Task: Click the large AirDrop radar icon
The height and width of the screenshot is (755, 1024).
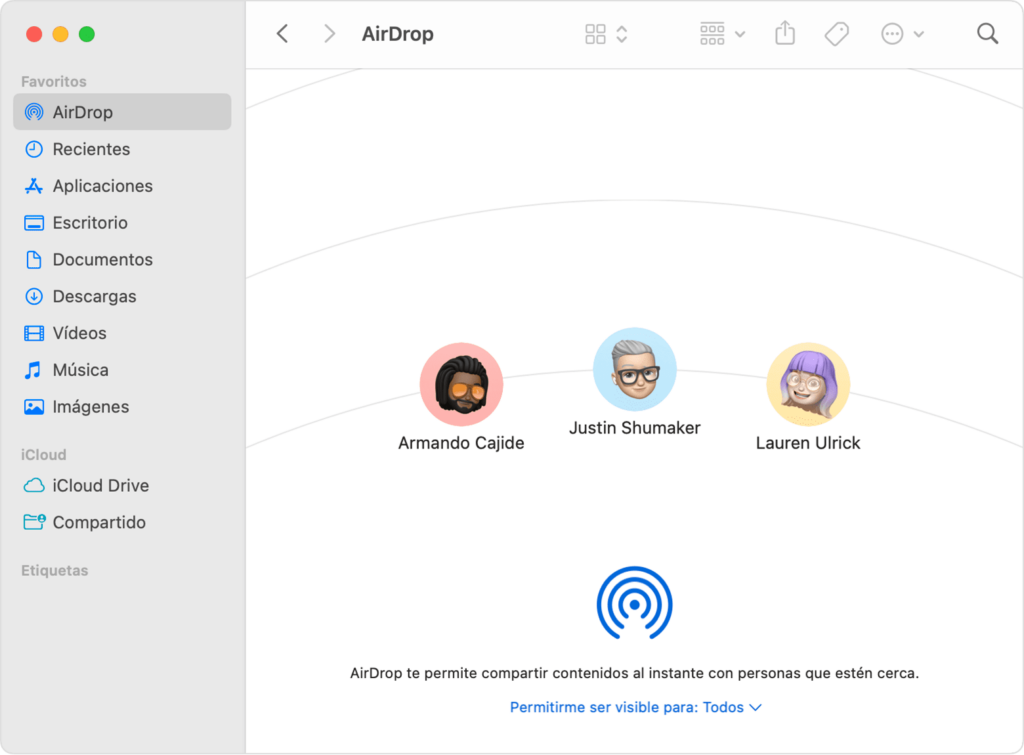Action: (634, 604)
